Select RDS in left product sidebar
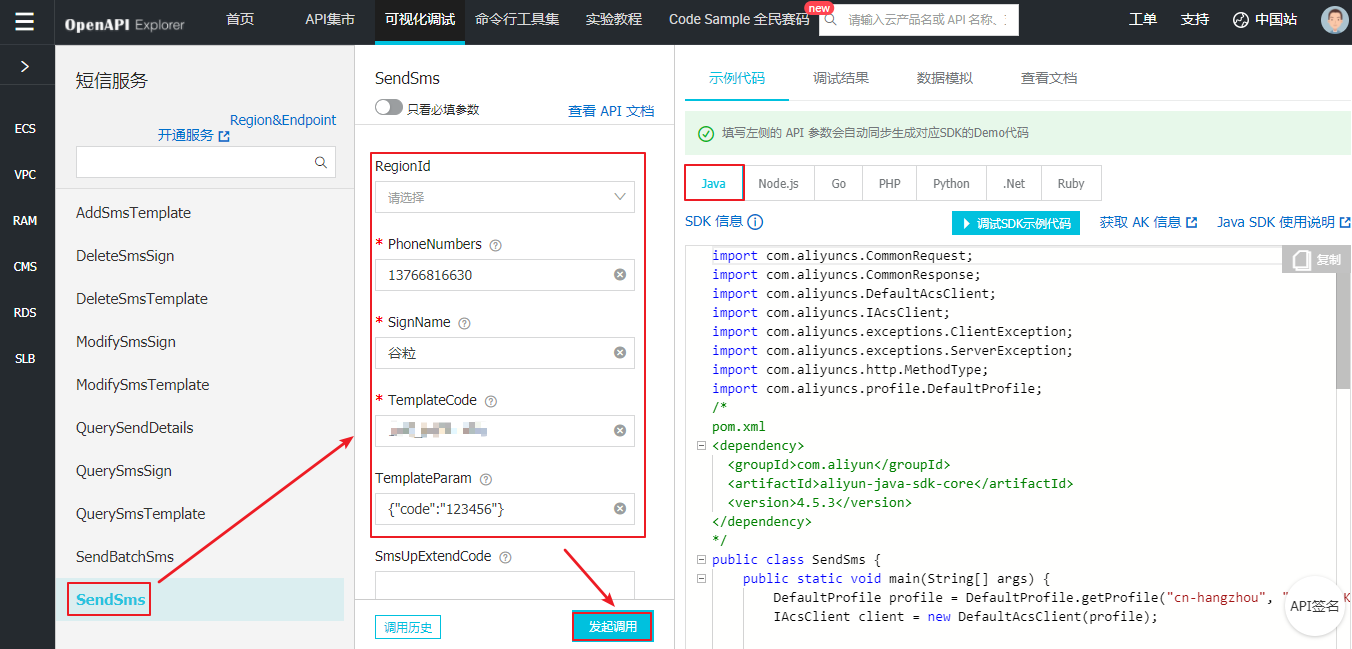The width and height of the screenshot is (1352, 649). pyautogui.click(x=25, y=313)
